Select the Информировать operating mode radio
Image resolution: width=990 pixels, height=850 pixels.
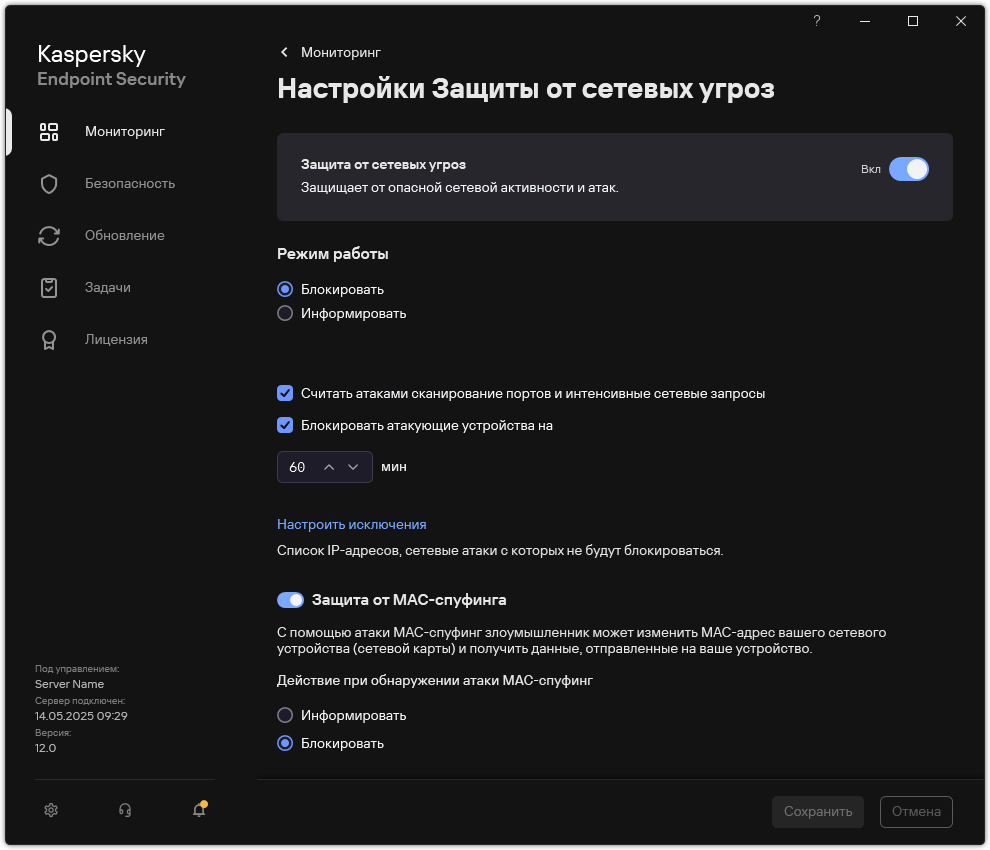[285, 313]
